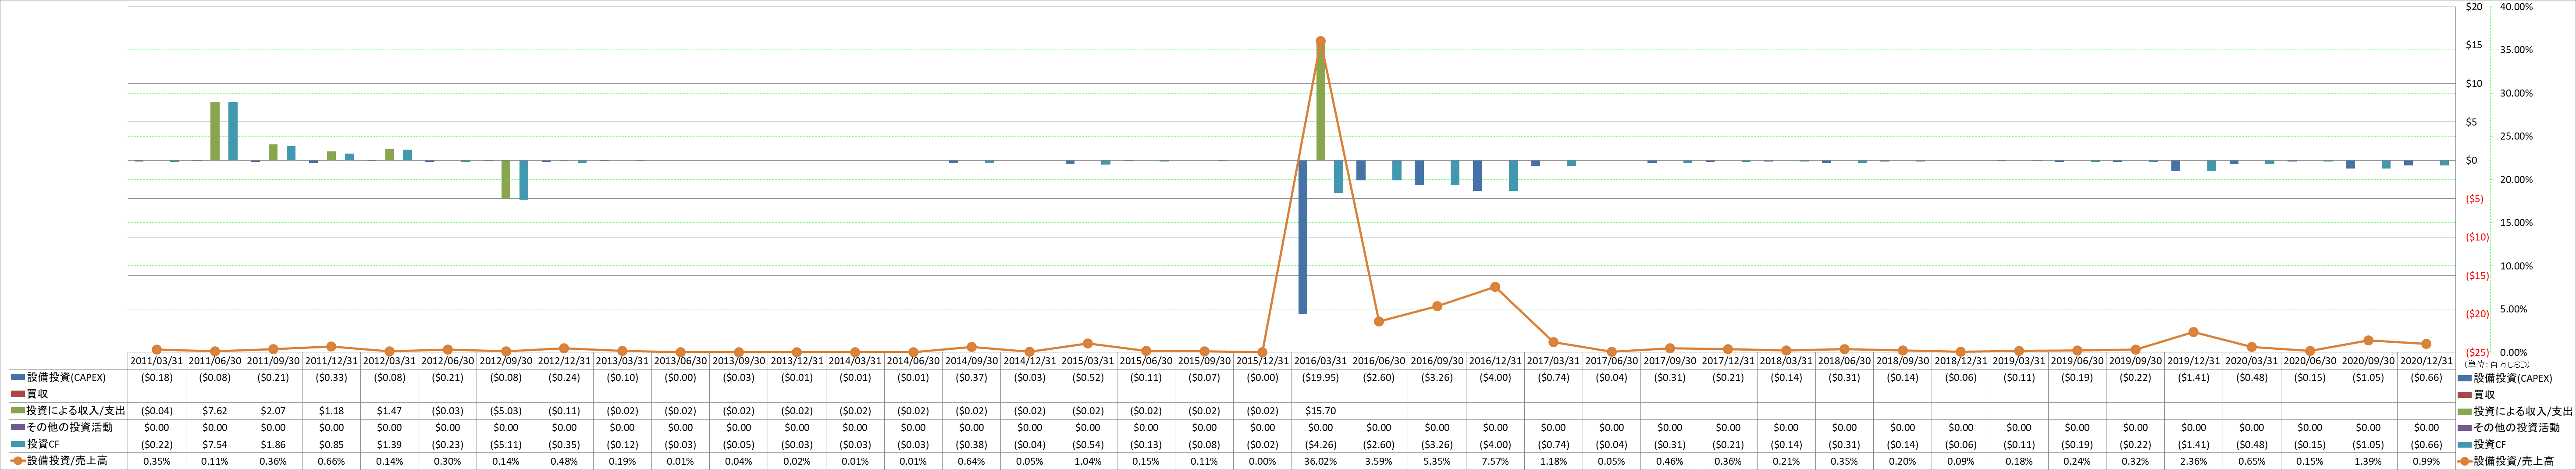Screen dimensions: 2576x470
Task: Click the orange peak marker at 2016/03/31
Action: click(x=1320, y=41)
